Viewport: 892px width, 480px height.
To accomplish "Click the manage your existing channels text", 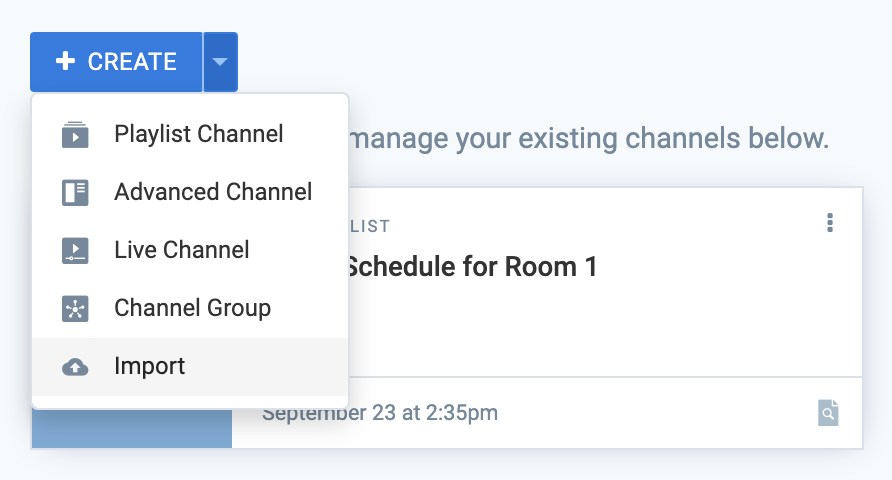I will (589, 138).
